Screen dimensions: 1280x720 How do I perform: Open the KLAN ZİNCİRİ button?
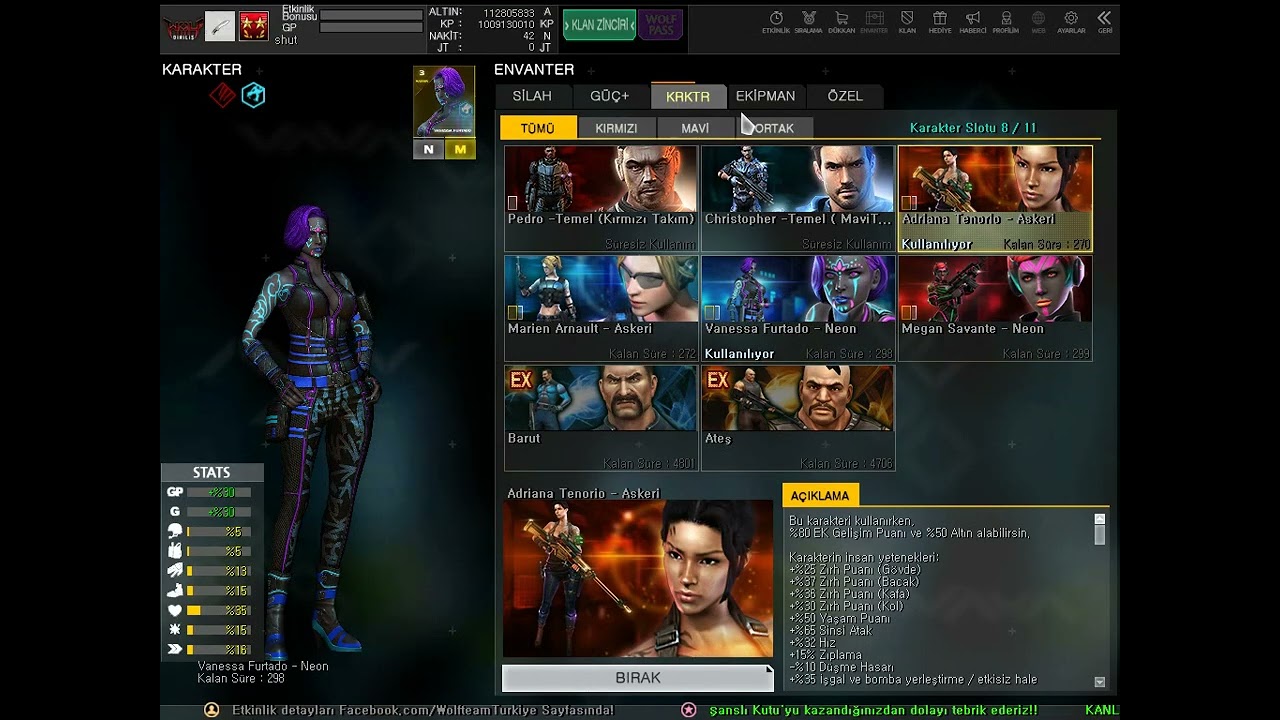(x=600, y=25)
